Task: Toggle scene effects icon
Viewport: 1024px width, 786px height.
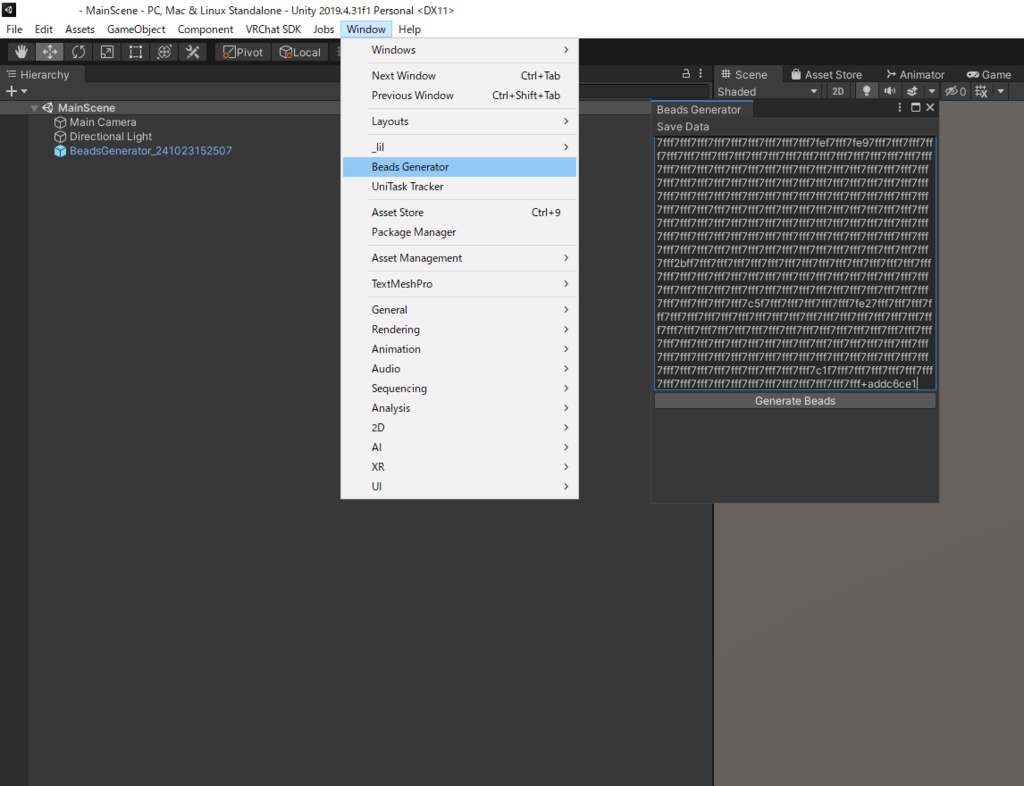Action: pos(913,91)
